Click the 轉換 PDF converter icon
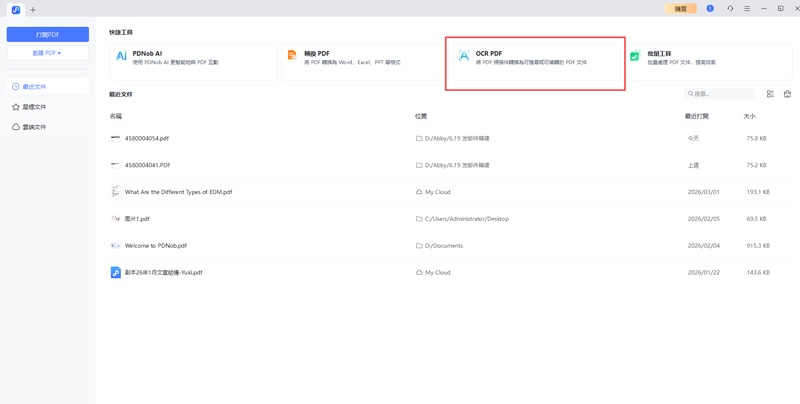The height and width of the screenshot is (404, 800). (292, 56)
